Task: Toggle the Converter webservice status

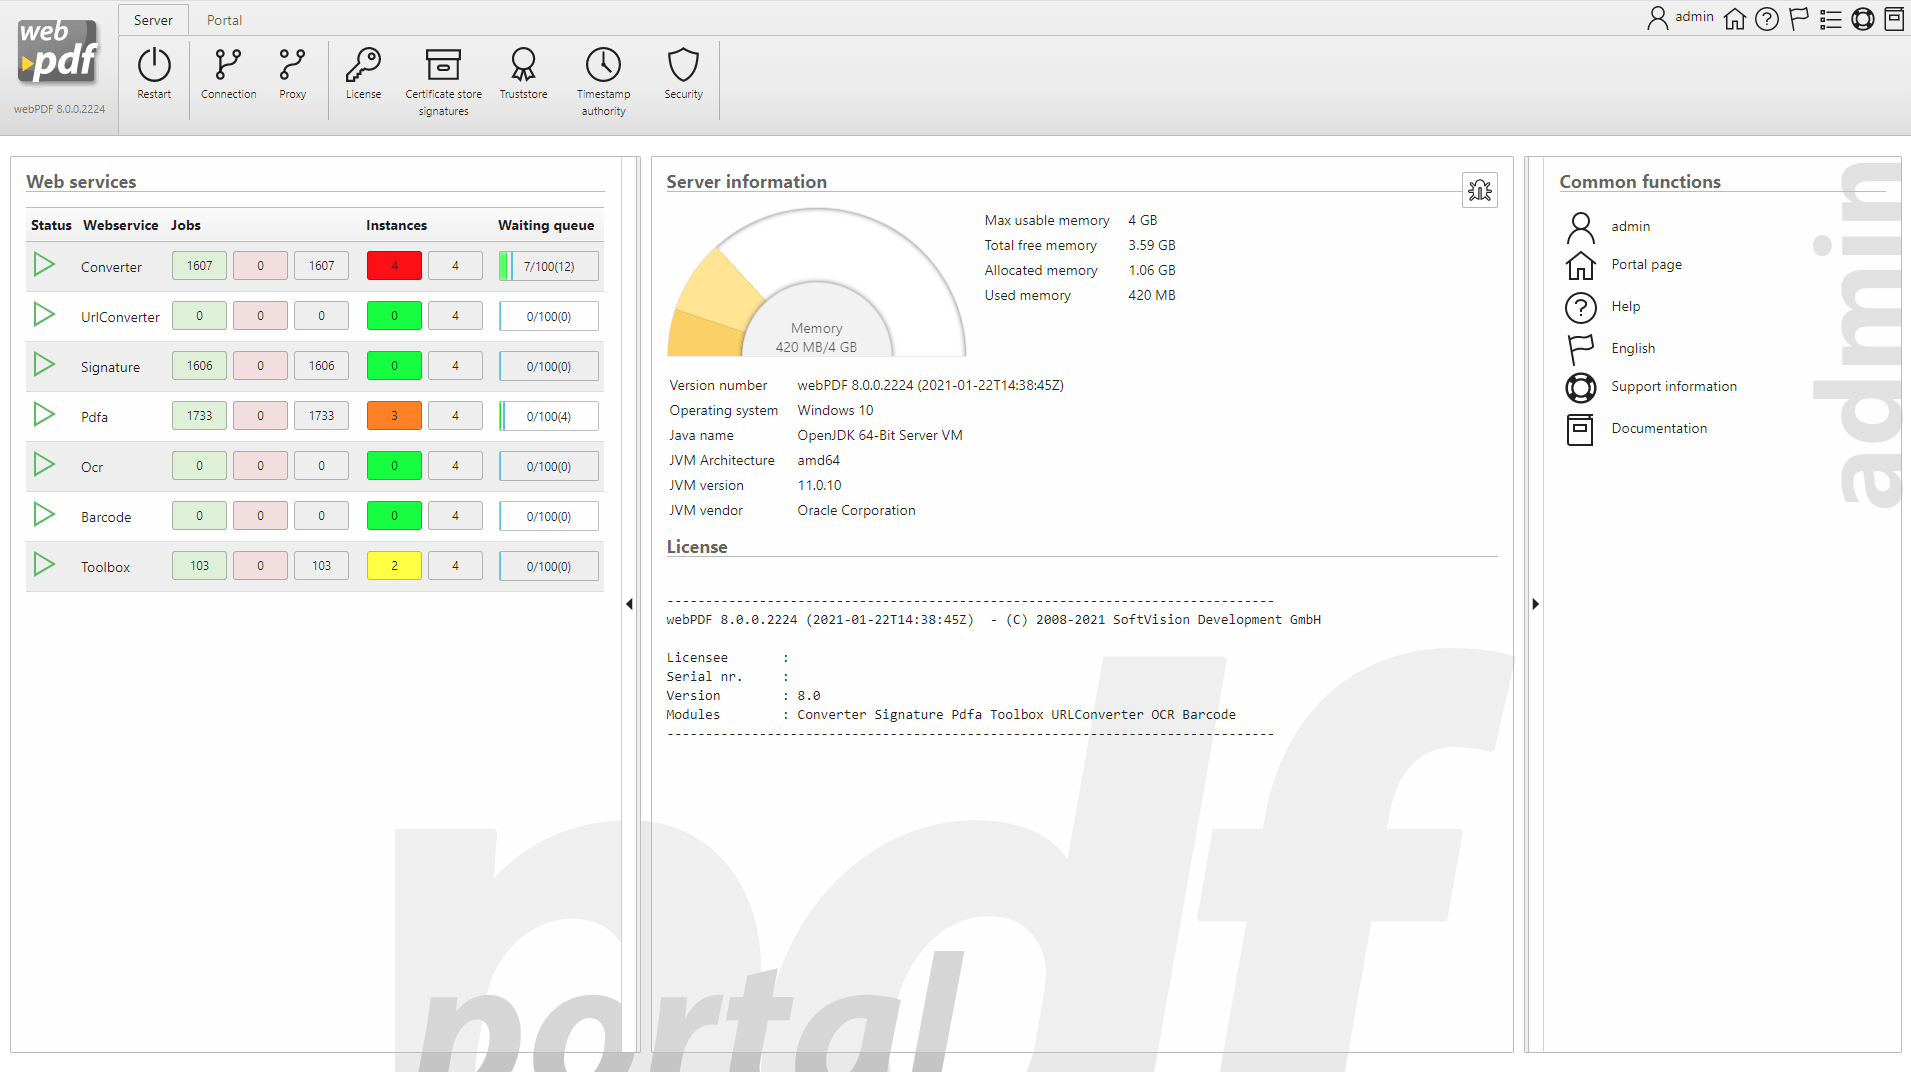Action: pyautogui.click(x=43, y=264)
